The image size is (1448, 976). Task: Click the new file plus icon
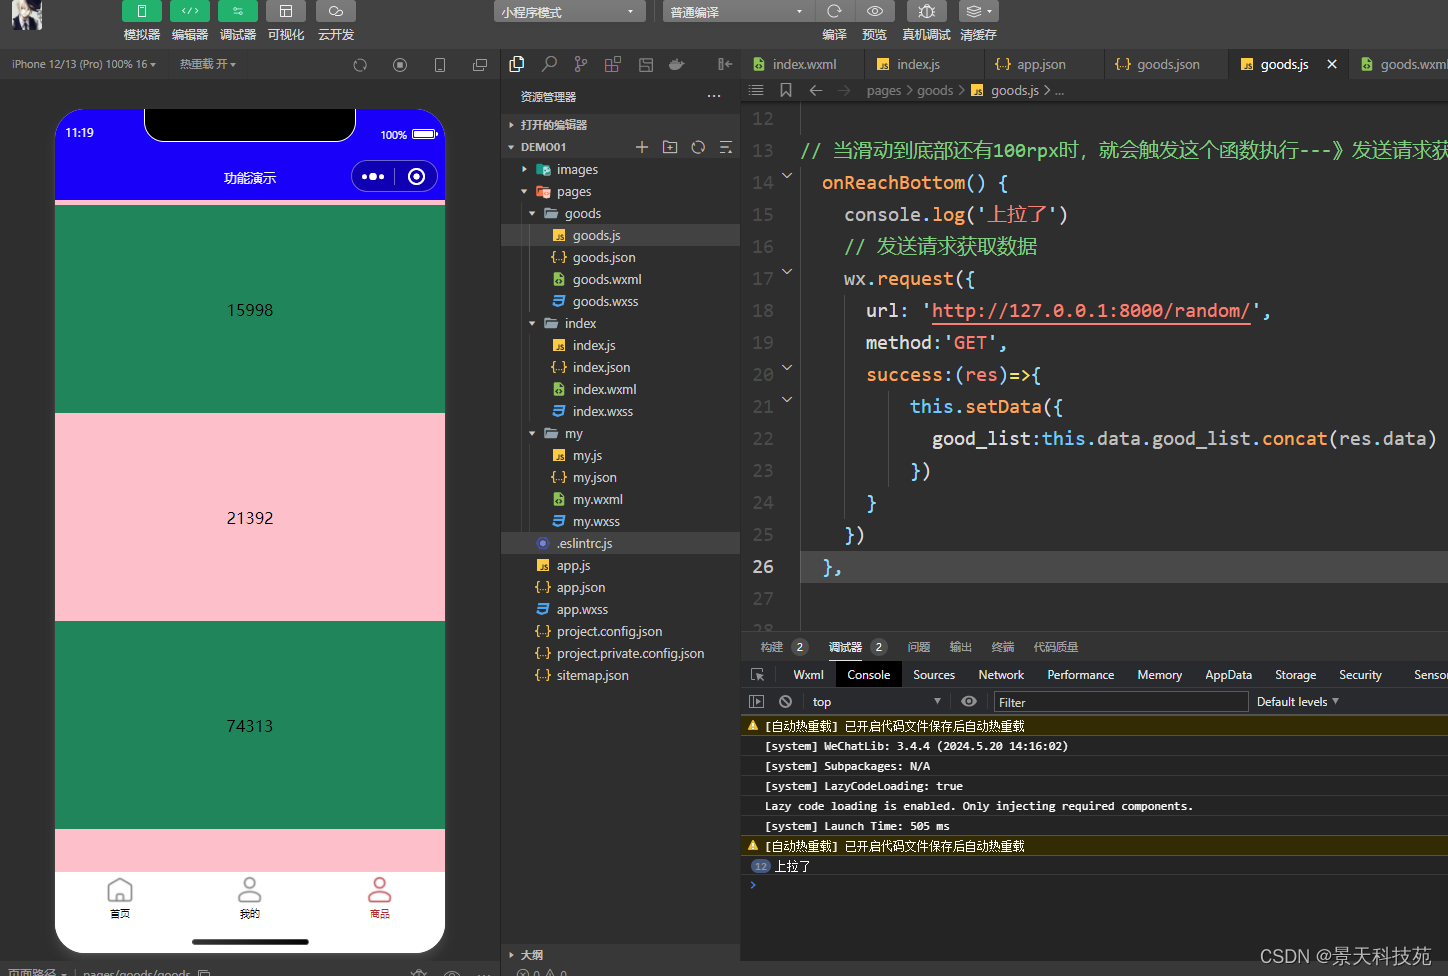[x=642, y=147]
